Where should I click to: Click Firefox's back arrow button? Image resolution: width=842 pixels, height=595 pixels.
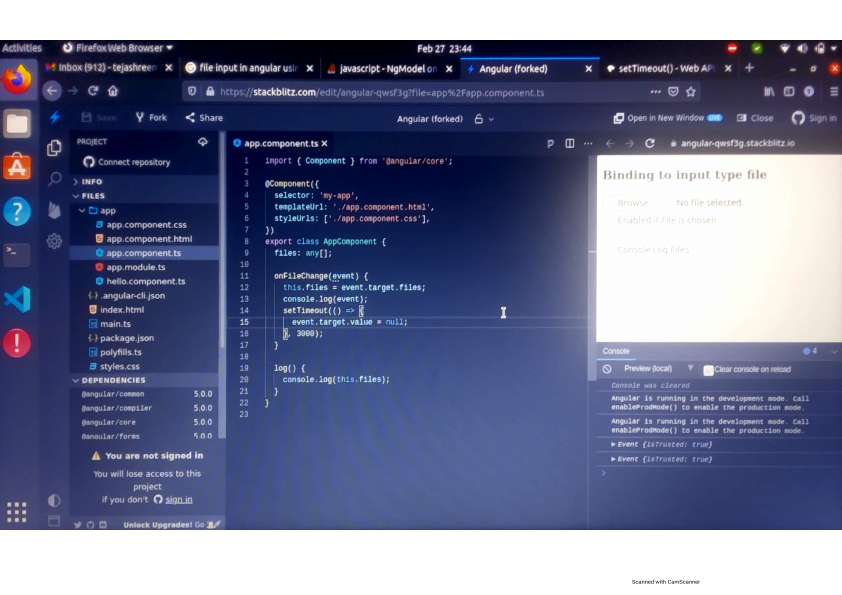tap(52, 91)
